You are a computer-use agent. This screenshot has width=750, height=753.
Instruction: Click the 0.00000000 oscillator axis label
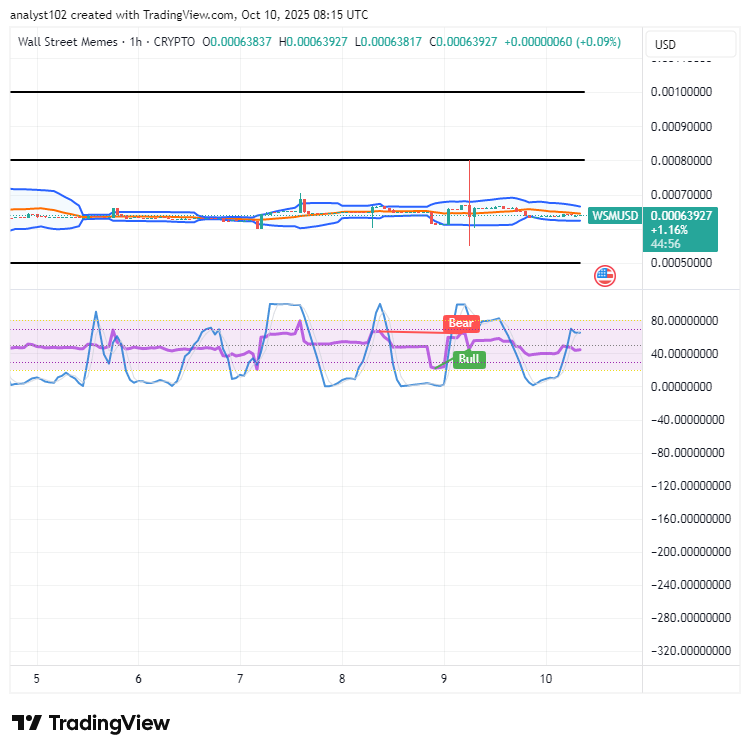[x=681, y=387]
